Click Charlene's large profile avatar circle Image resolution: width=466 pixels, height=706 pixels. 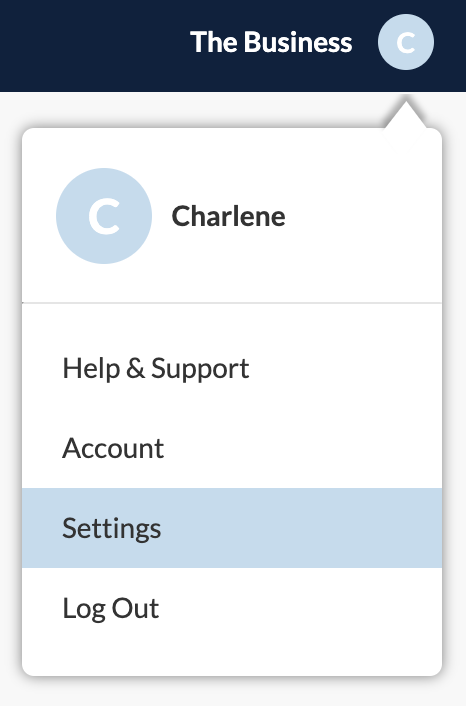click(104, 216)
